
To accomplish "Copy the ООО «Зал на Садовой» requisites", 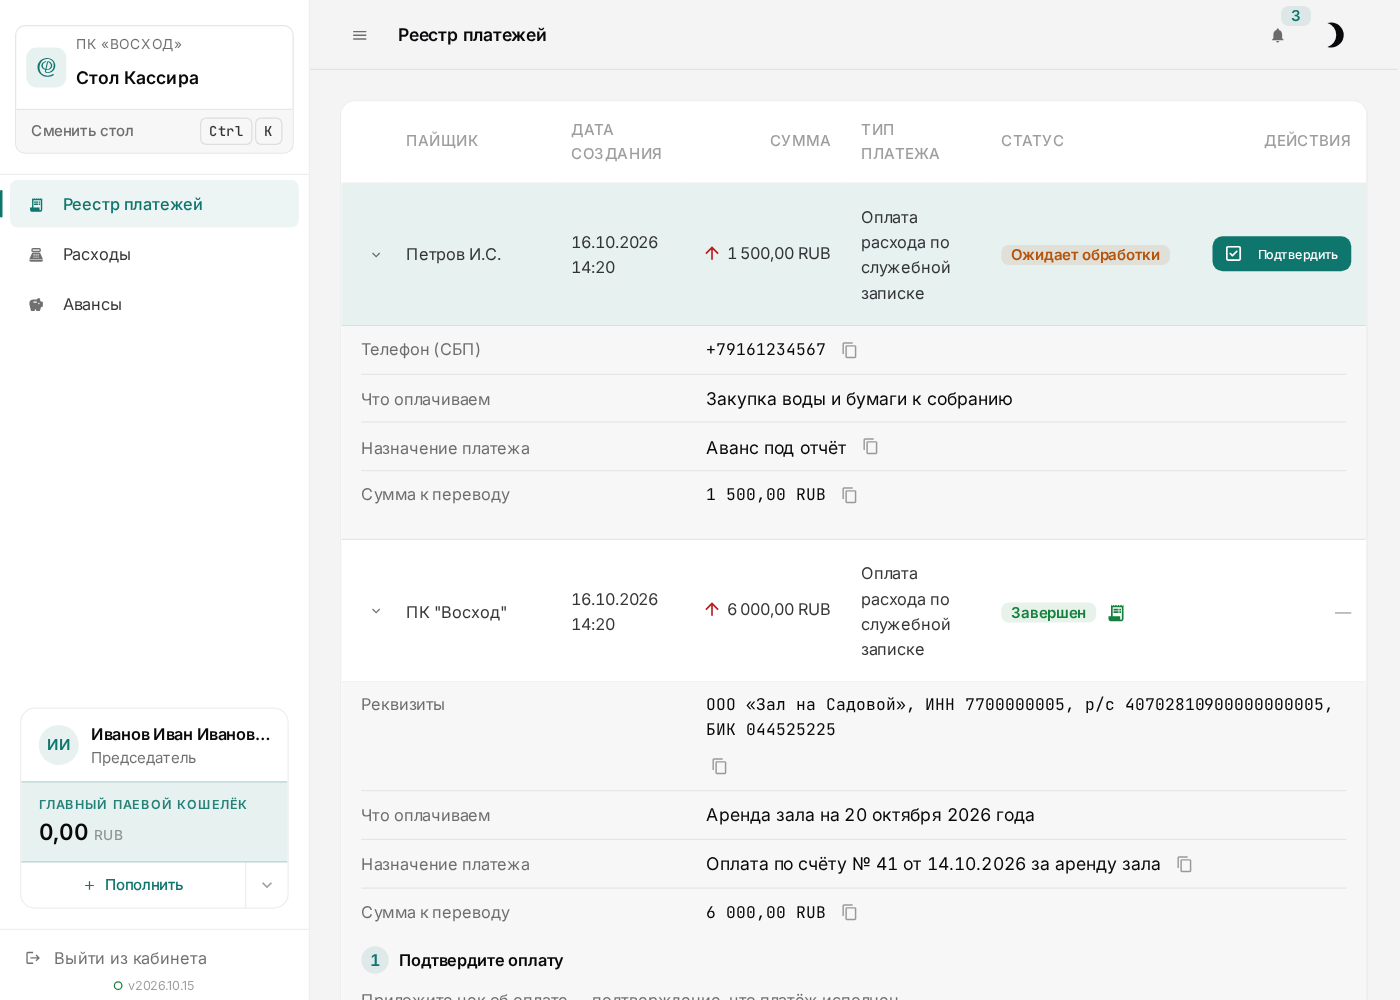I will (719, 766).
